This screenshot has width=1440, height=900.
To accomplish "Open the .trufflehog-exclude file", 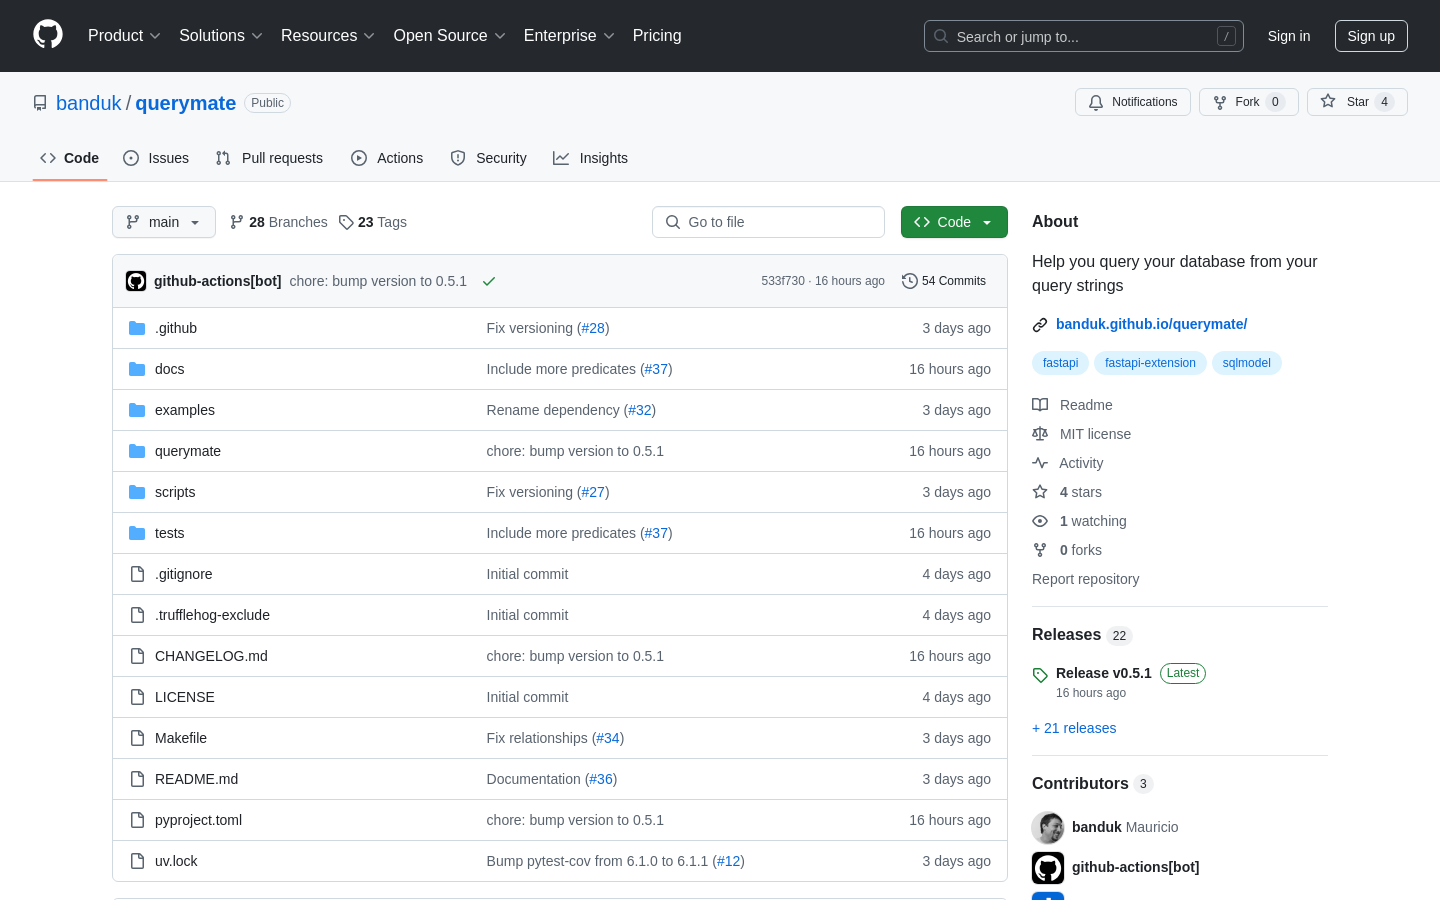I will (x=212, y=615).
